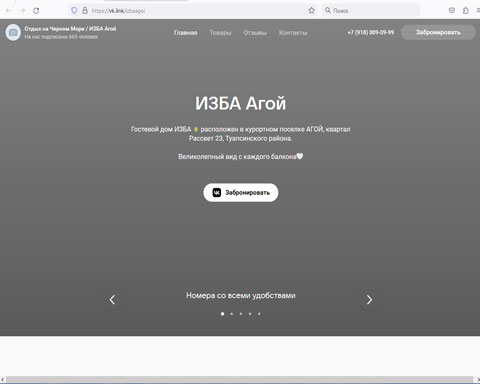Click the ИЗБА Агой heading

pyautogui.click(x=240, y=103)
